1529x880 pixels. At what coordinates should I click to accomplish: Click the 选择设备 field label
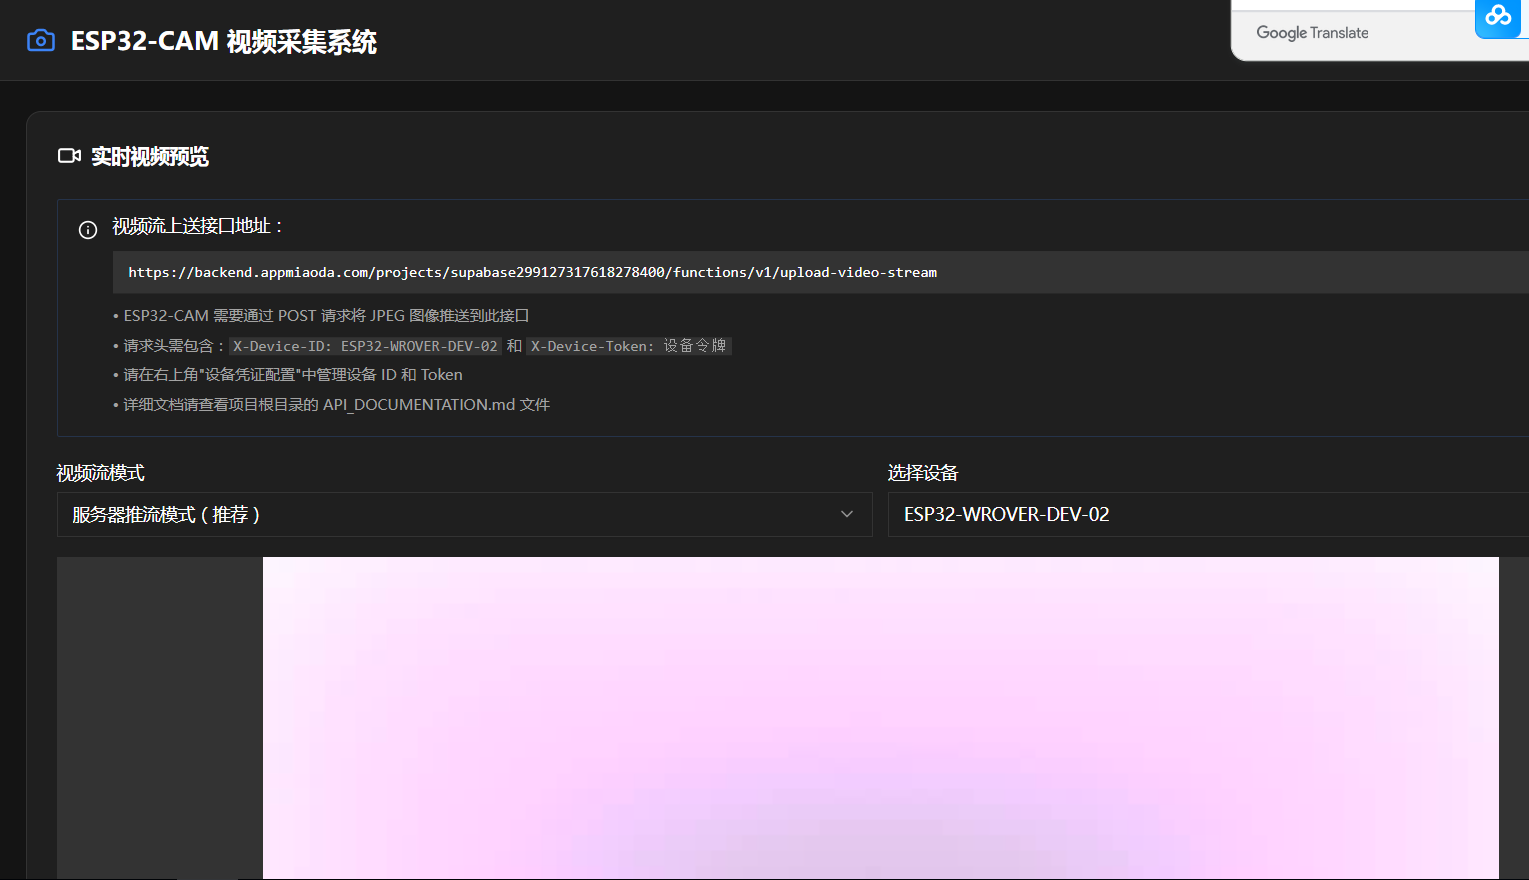pos(922,473)
